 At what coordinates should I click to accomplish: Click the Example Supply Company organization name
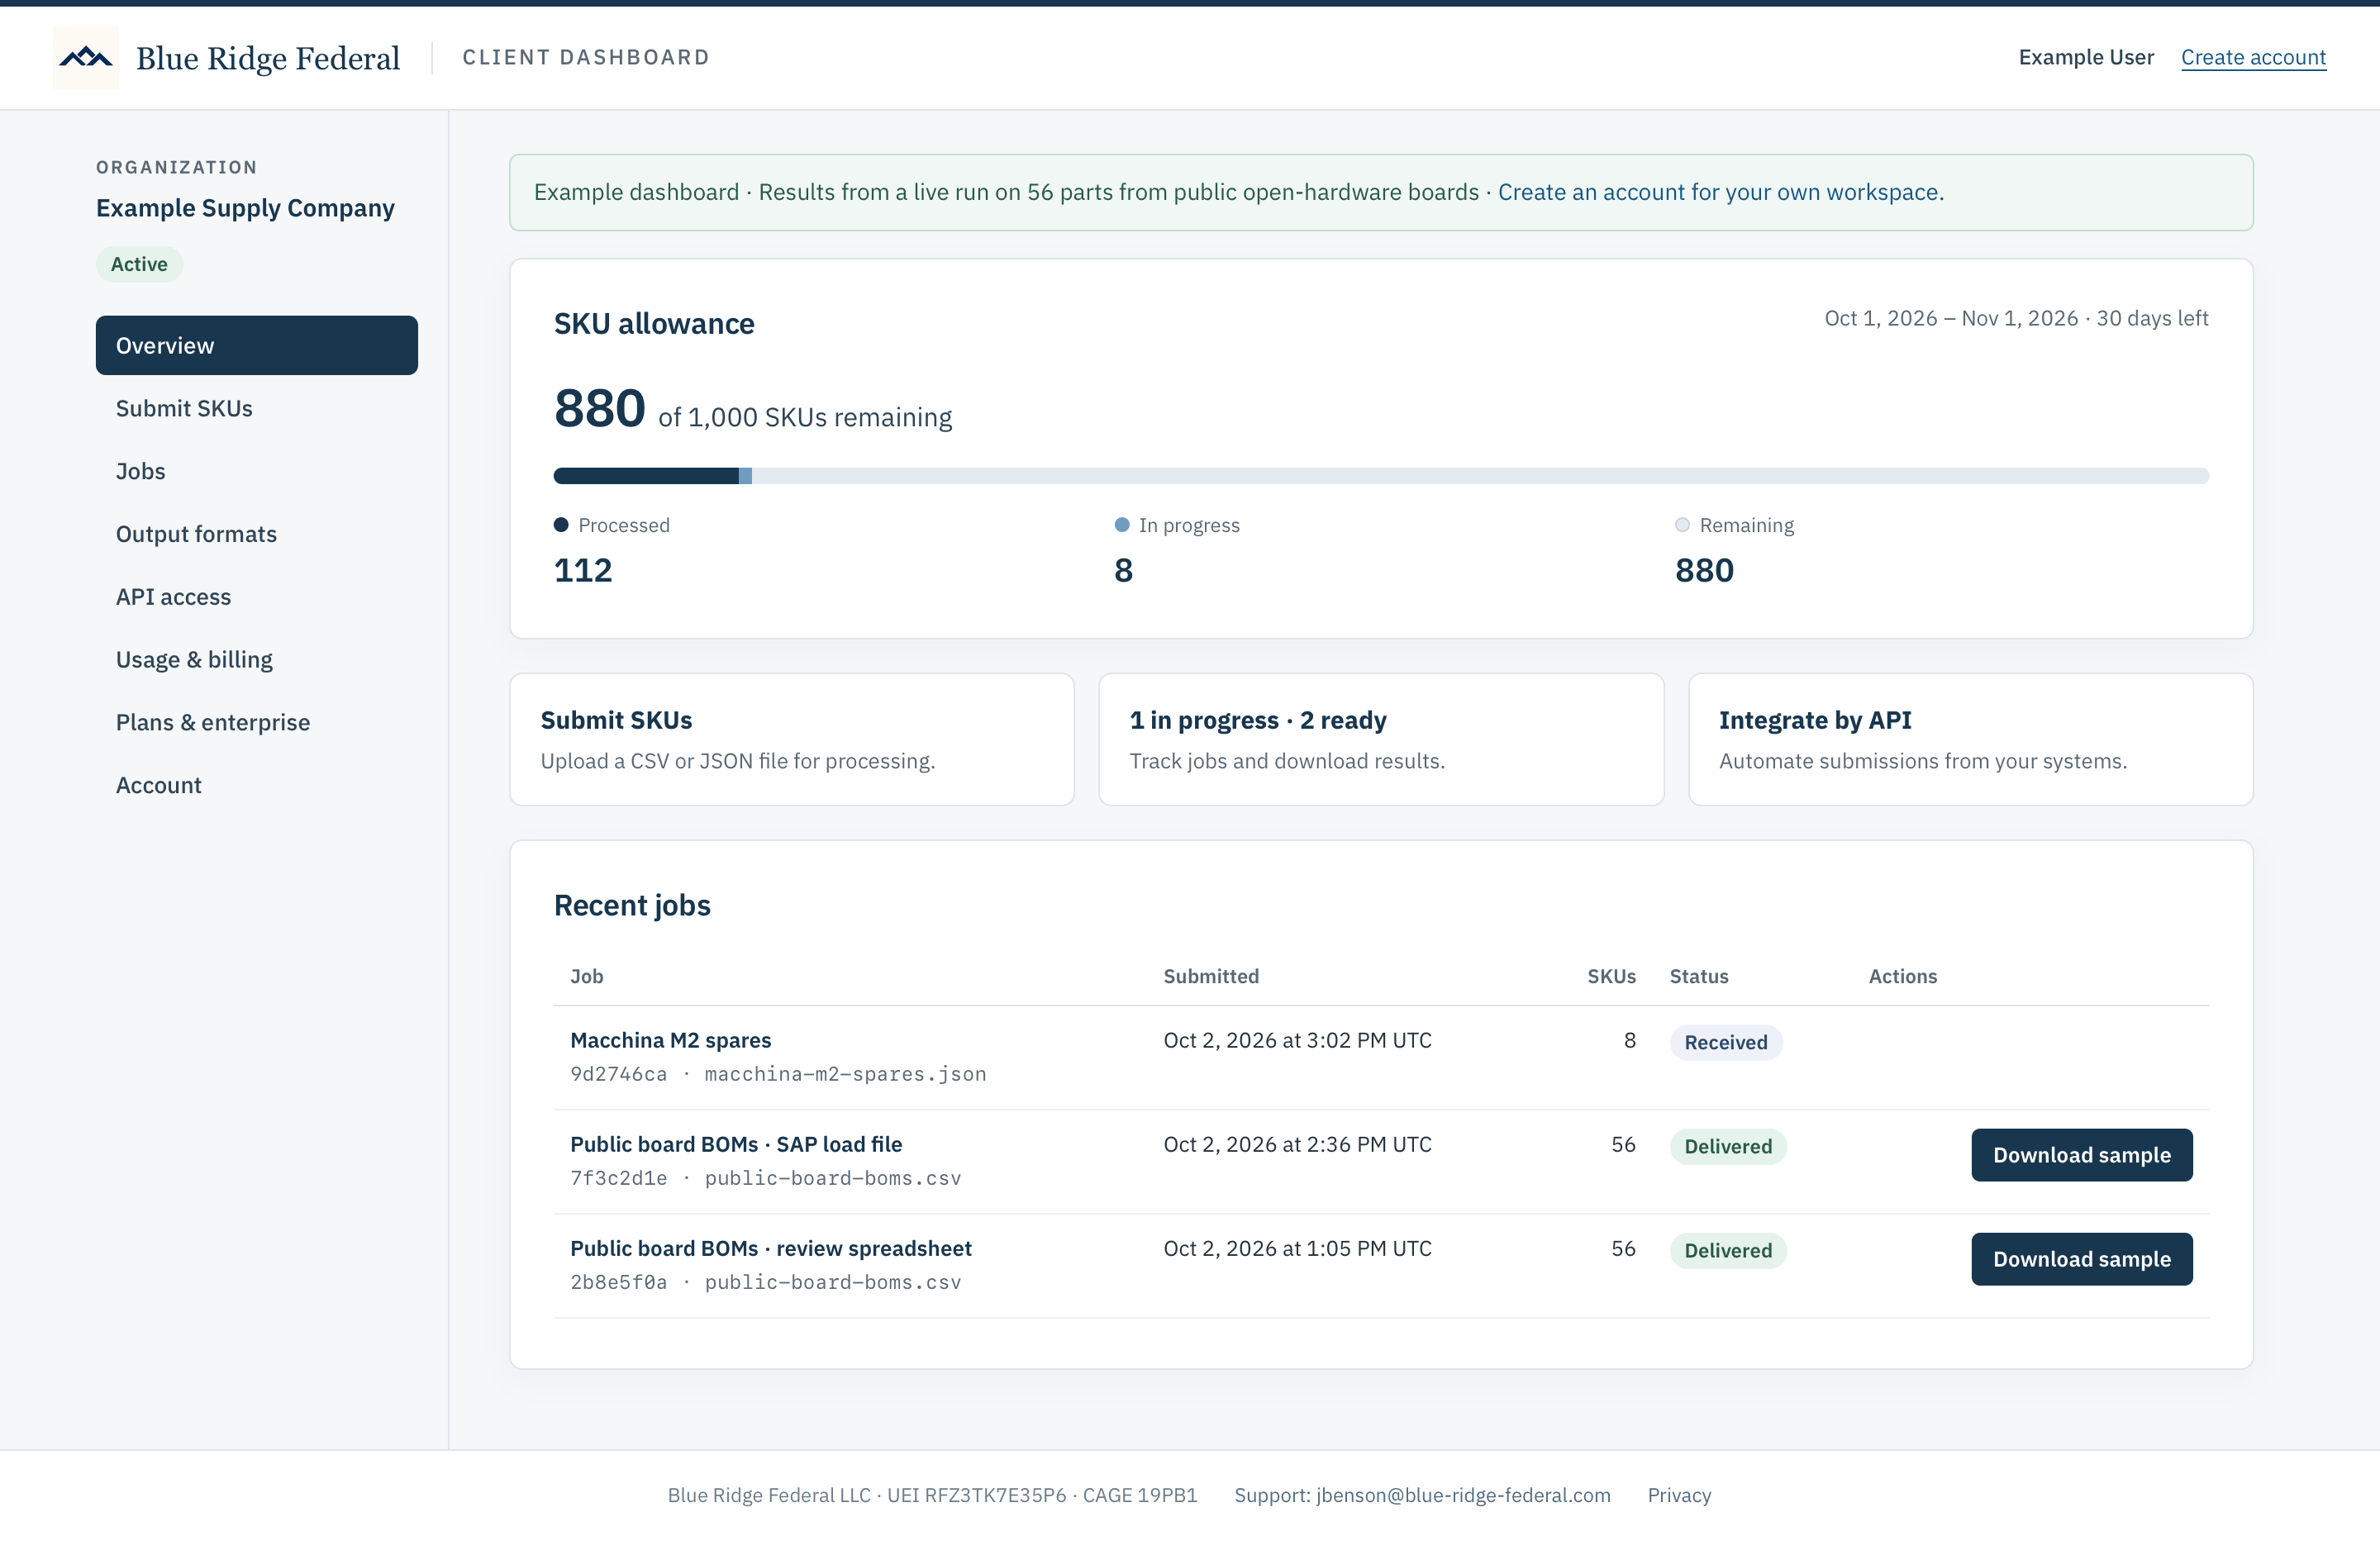pyautogui.click(x=245, y=208)
